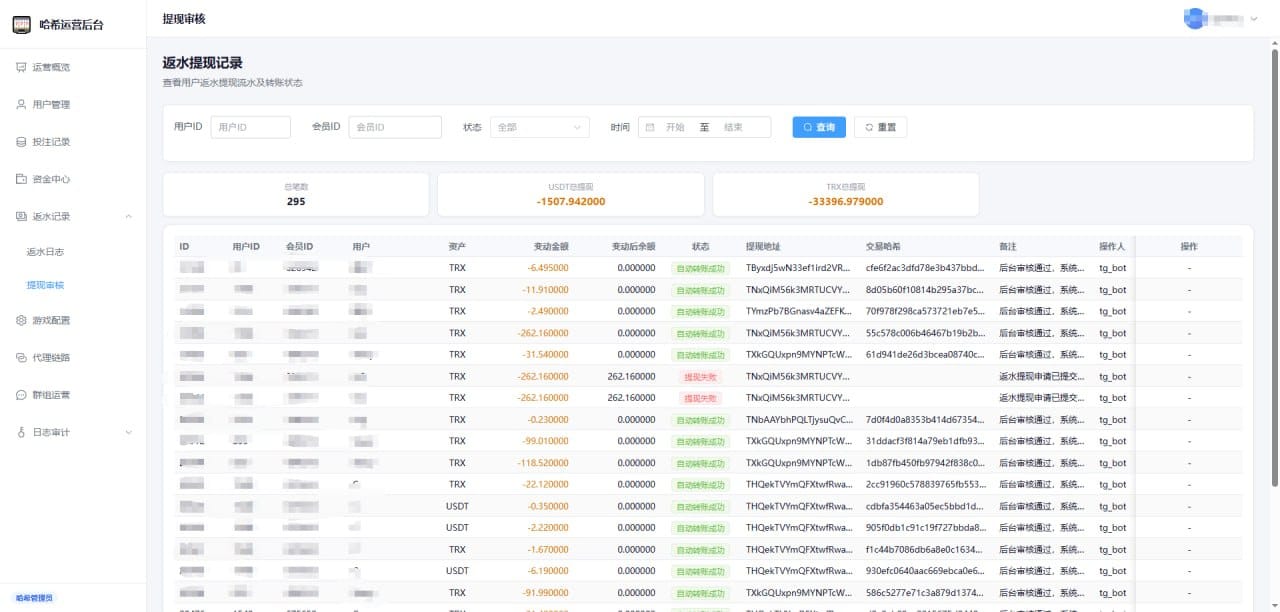Select 提现审核 submenu item

[x=45, y=285]
